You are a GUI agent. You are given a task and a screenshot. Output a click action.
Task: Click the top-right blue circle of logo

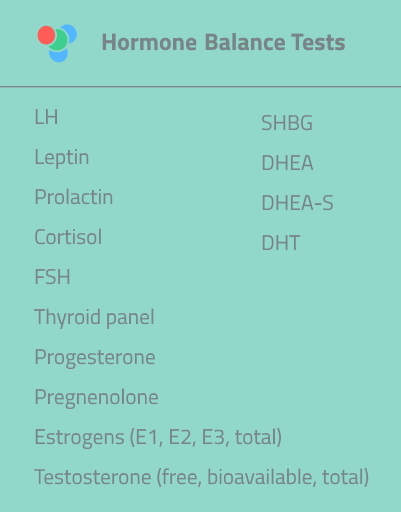tap(70, 33)
